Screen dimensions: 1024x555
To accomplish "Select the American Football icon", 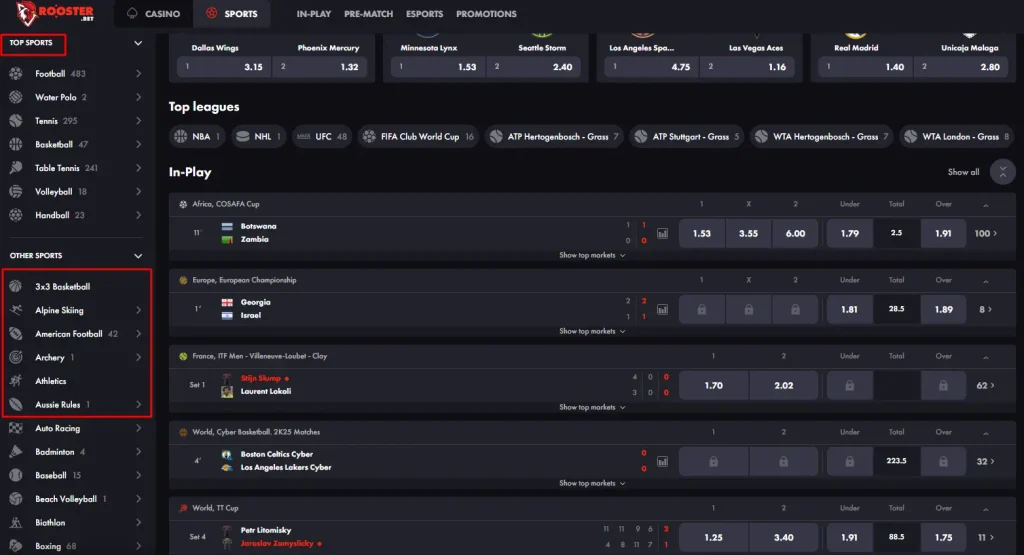I will [16, 334].
